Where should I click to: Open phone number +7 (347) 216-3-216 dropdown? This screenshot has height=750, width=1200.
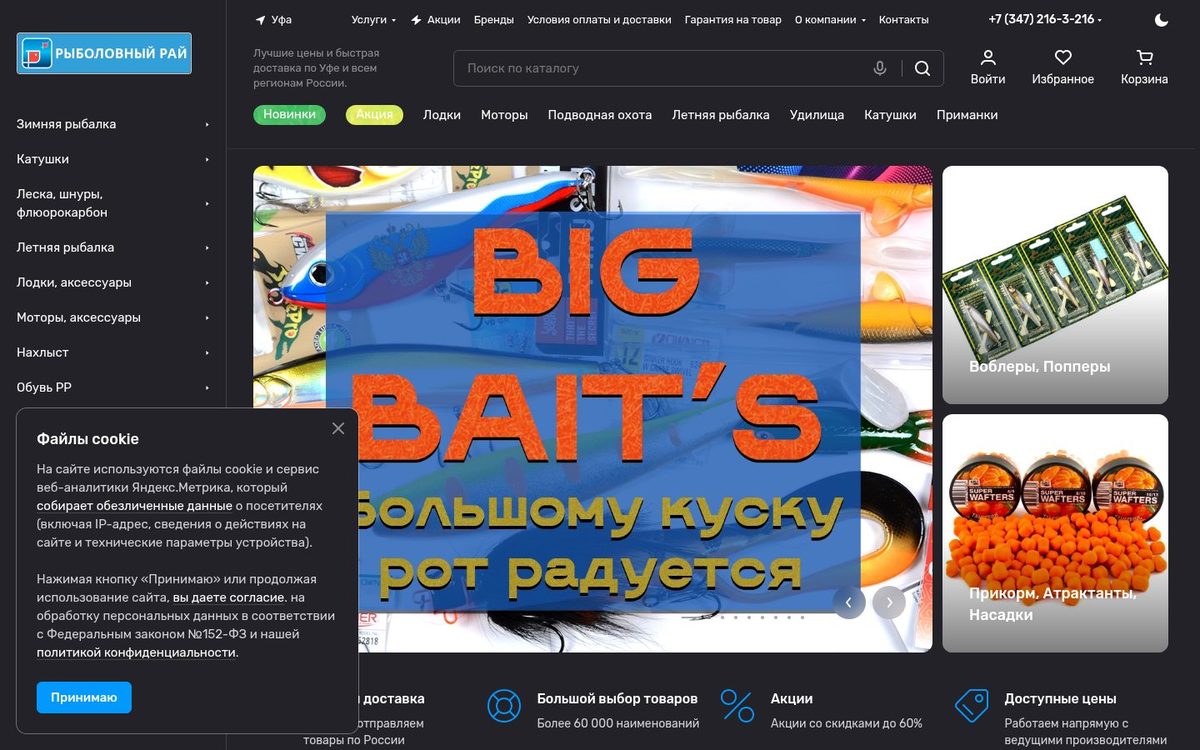pos(1045,20)
